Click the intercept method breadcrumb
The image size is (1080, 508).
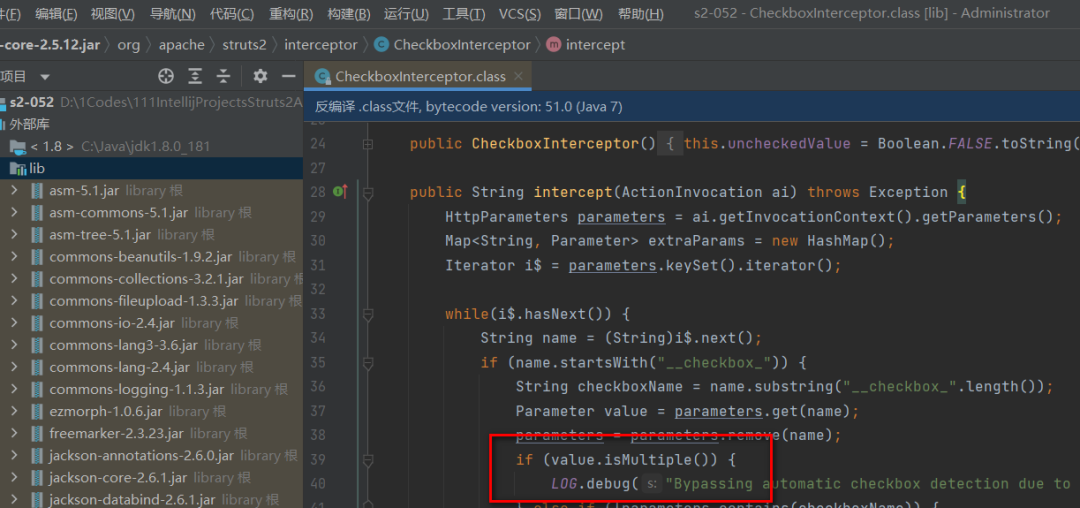pos(586,45)
